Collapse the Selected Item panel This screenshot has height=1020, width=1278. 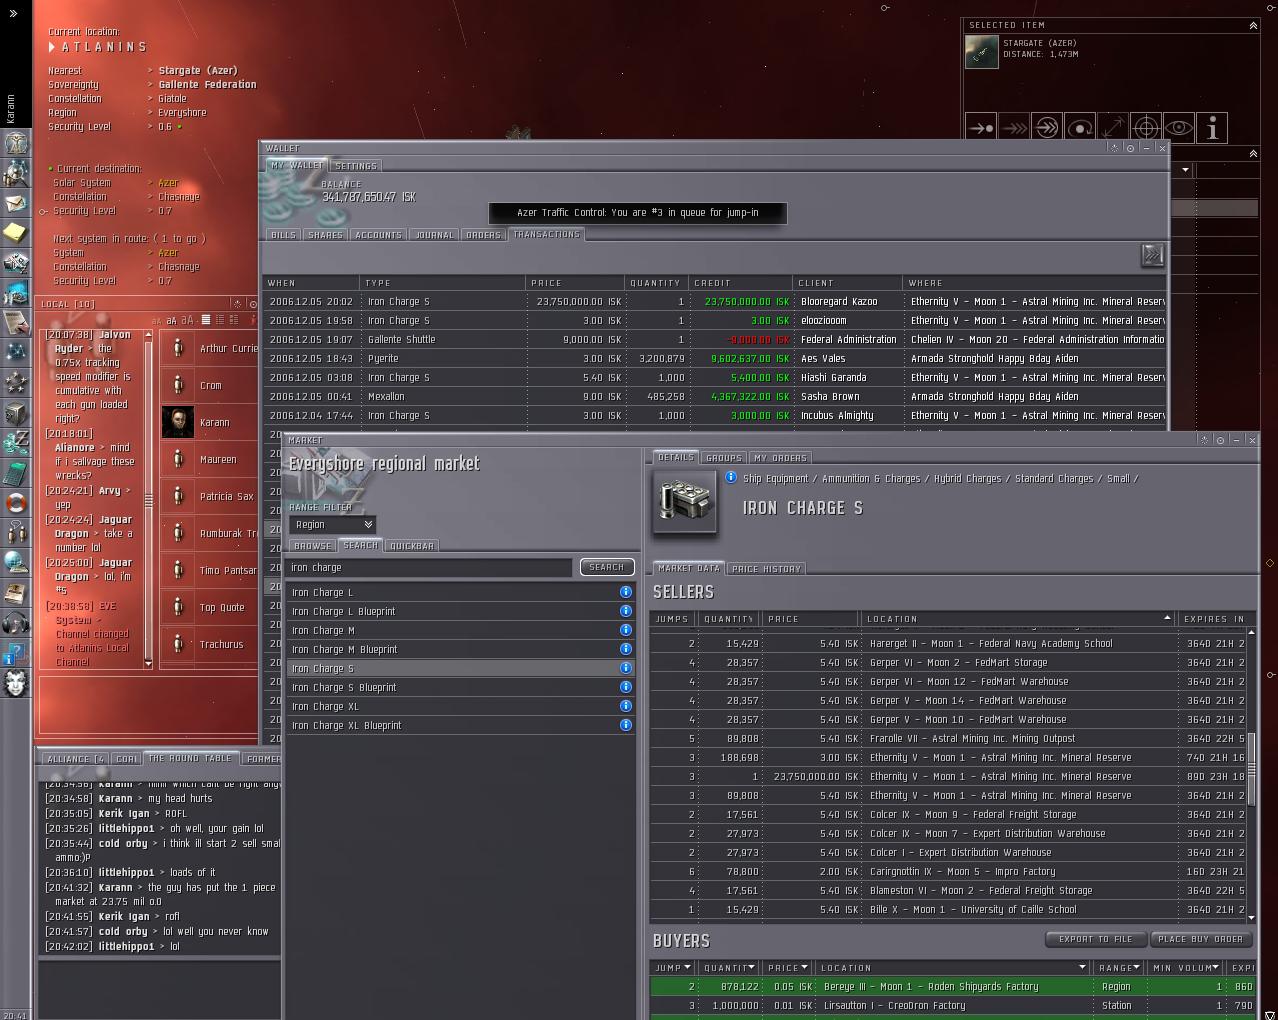(x=1253, y=25)
